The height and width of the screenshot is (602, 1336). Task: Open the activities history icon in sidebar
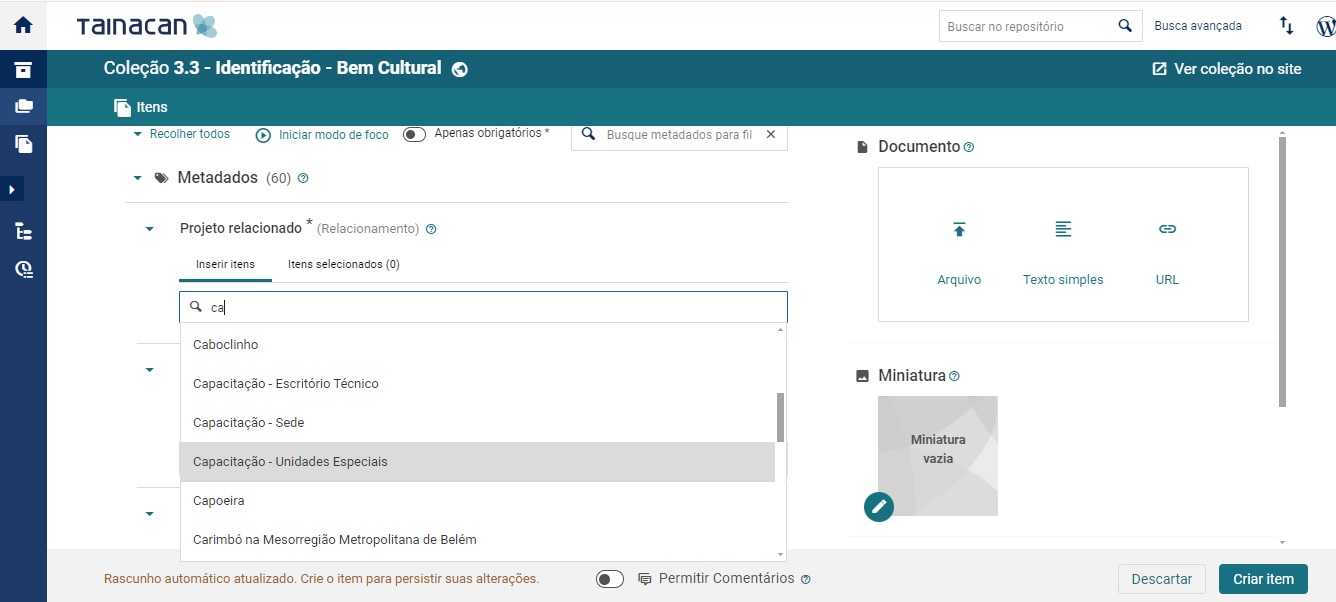click(23, 268)
